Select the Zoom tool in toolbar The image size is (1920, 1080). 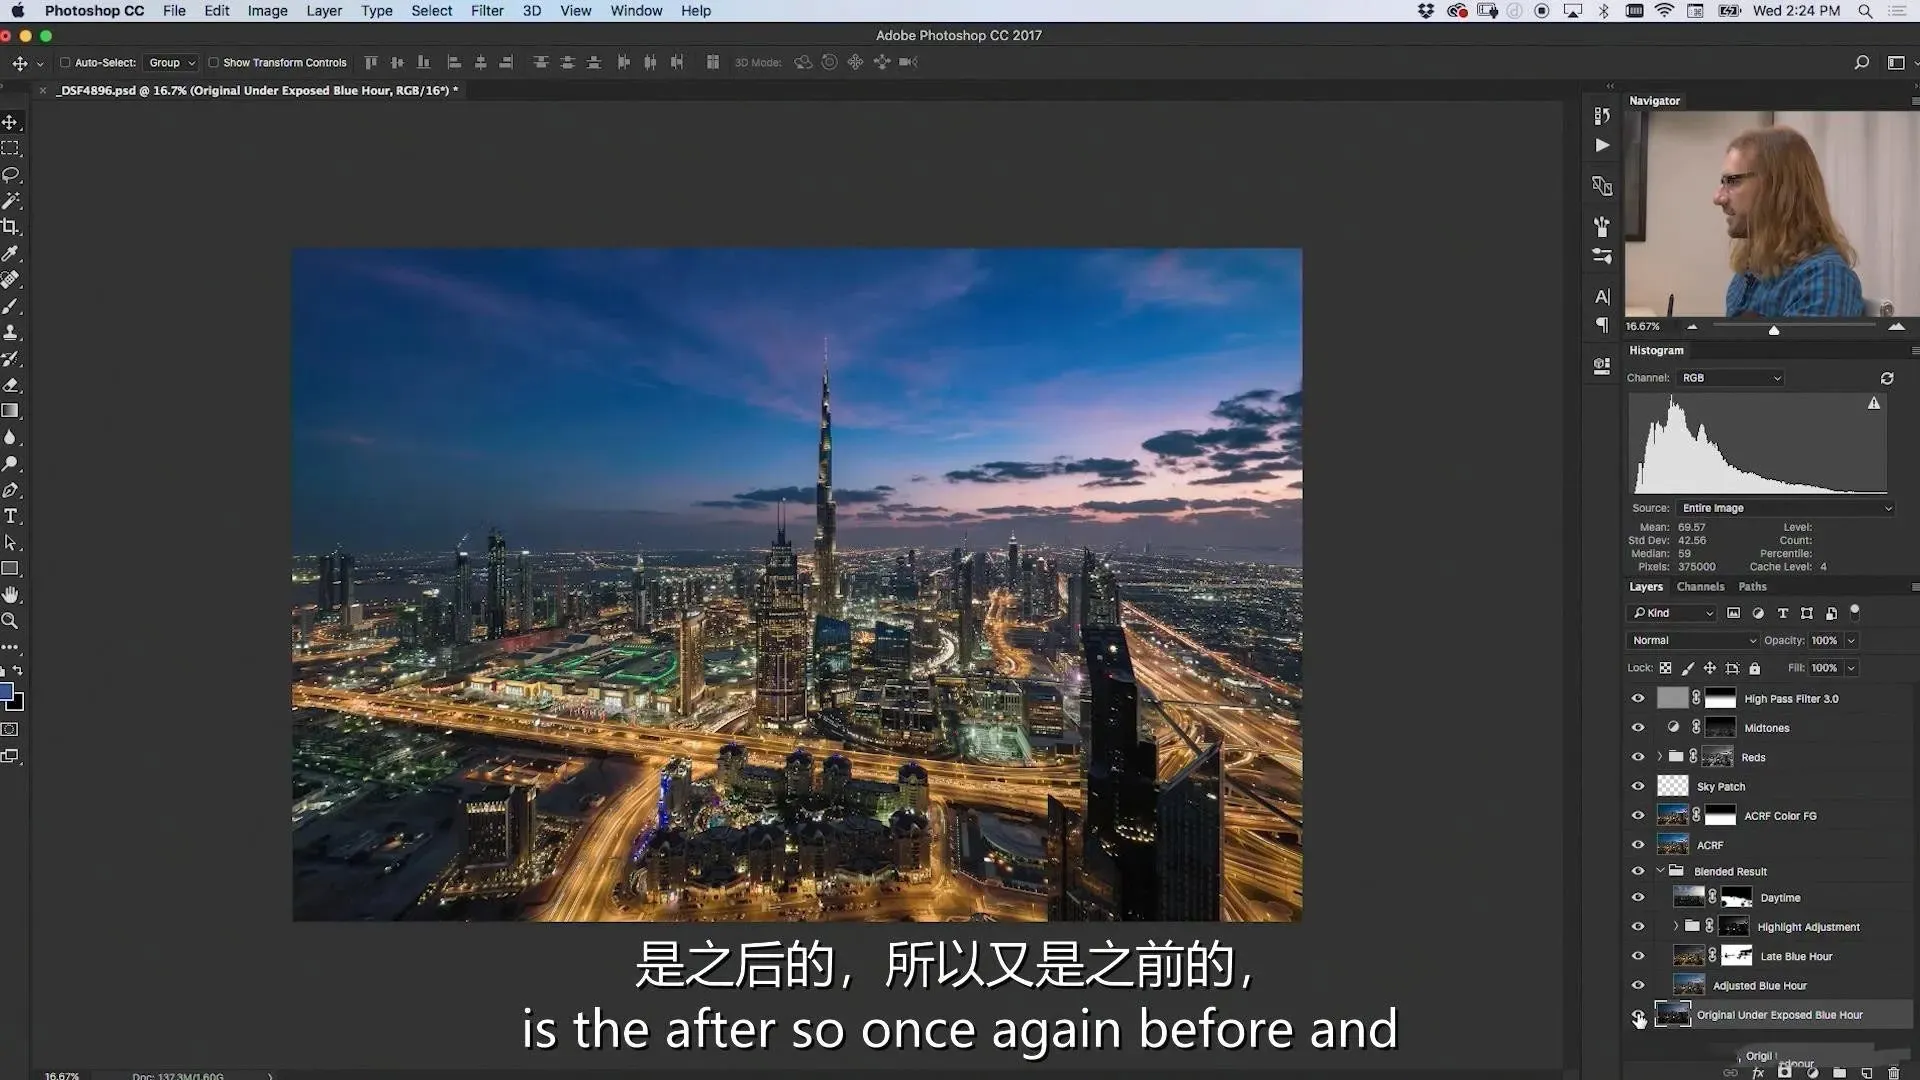(11, 621)
